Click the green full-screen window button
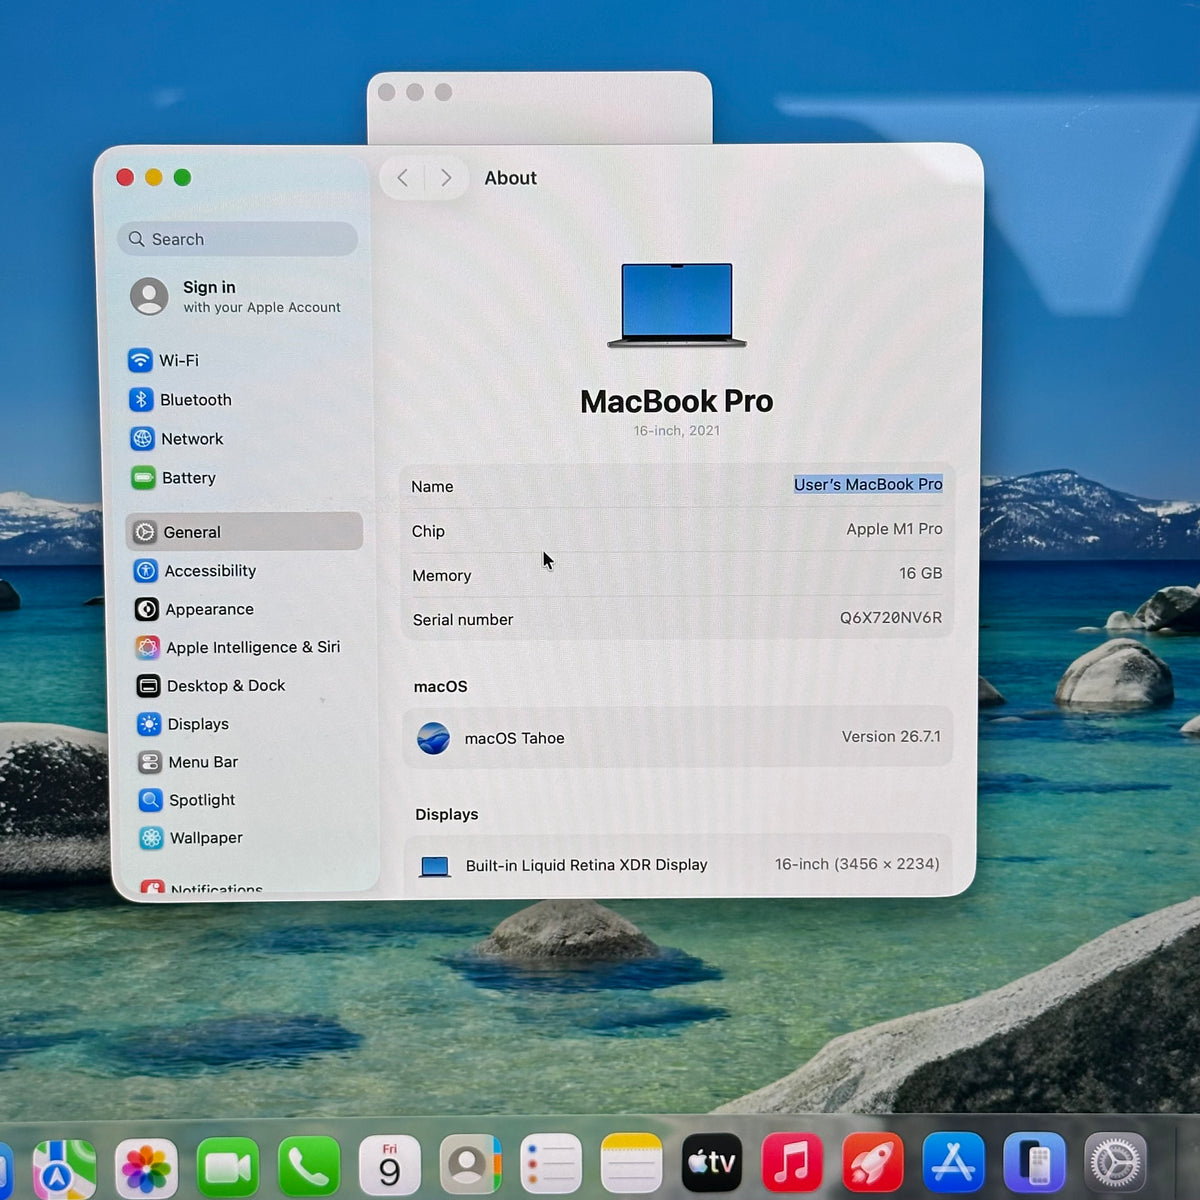This screenshot has height=1200, width=1200. click(x=182, y=177)
